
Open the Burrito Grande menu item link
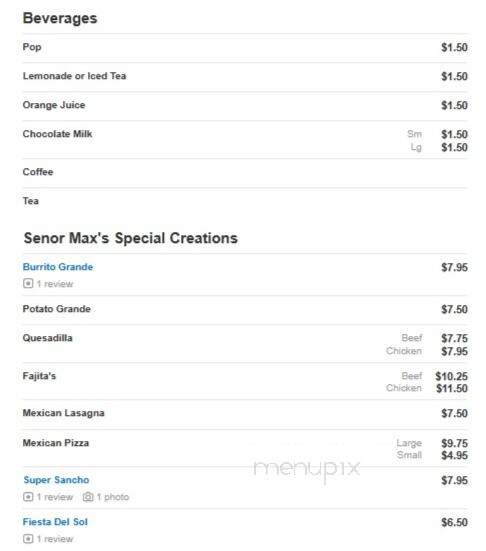58,267
